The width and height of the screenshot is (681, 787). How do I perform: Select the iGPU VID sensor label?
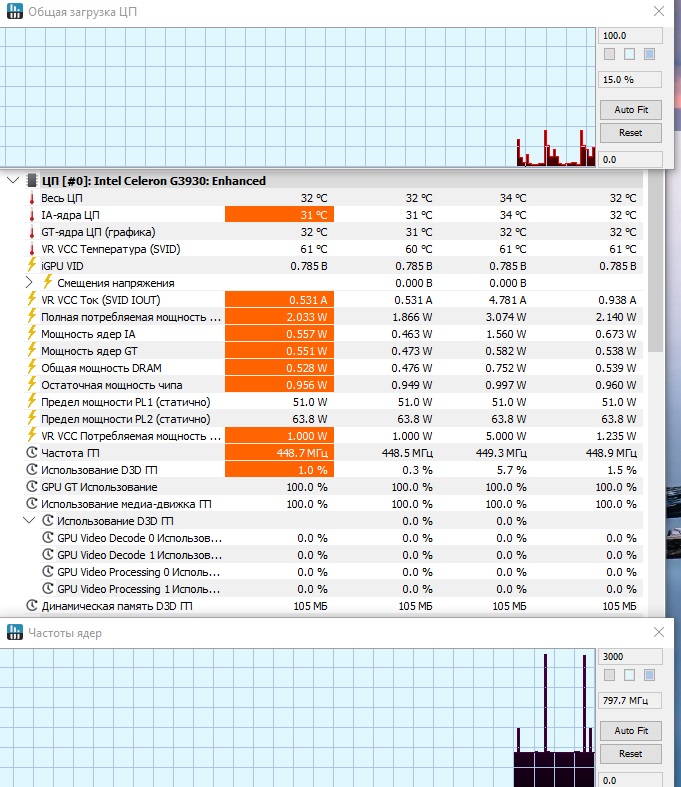coord(62,266)
